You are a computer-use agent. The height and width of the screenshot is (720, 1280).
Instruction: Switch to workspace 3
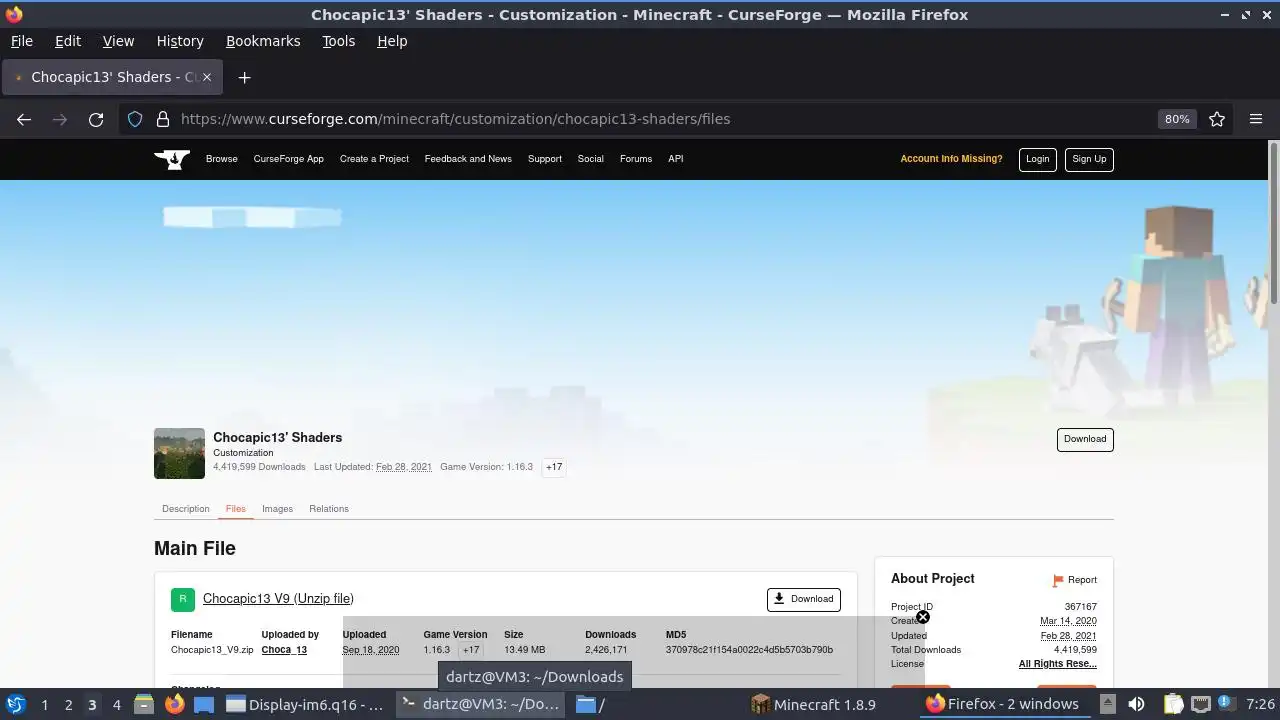92,704
